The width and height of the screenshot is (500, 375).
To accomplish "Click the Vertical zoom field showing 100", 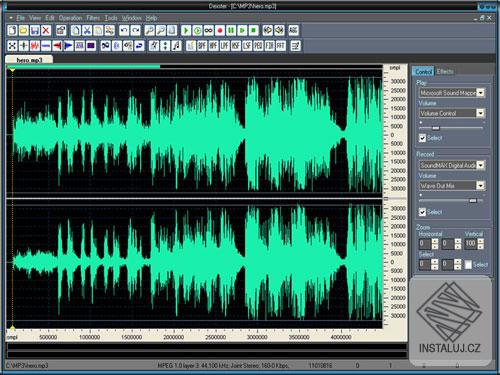I will (471, 244).
